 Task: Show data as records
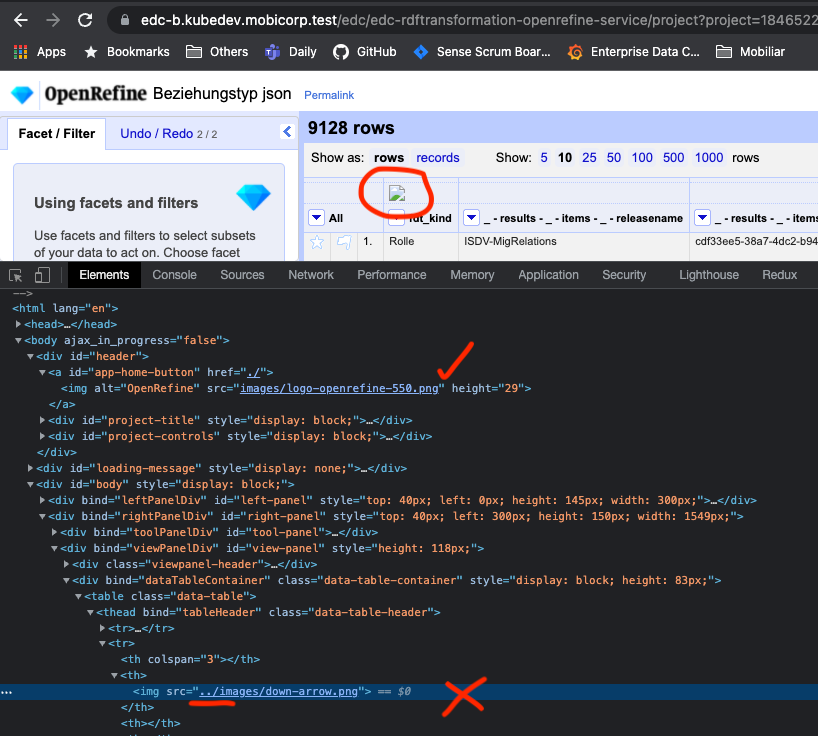[x=438, y=158]
